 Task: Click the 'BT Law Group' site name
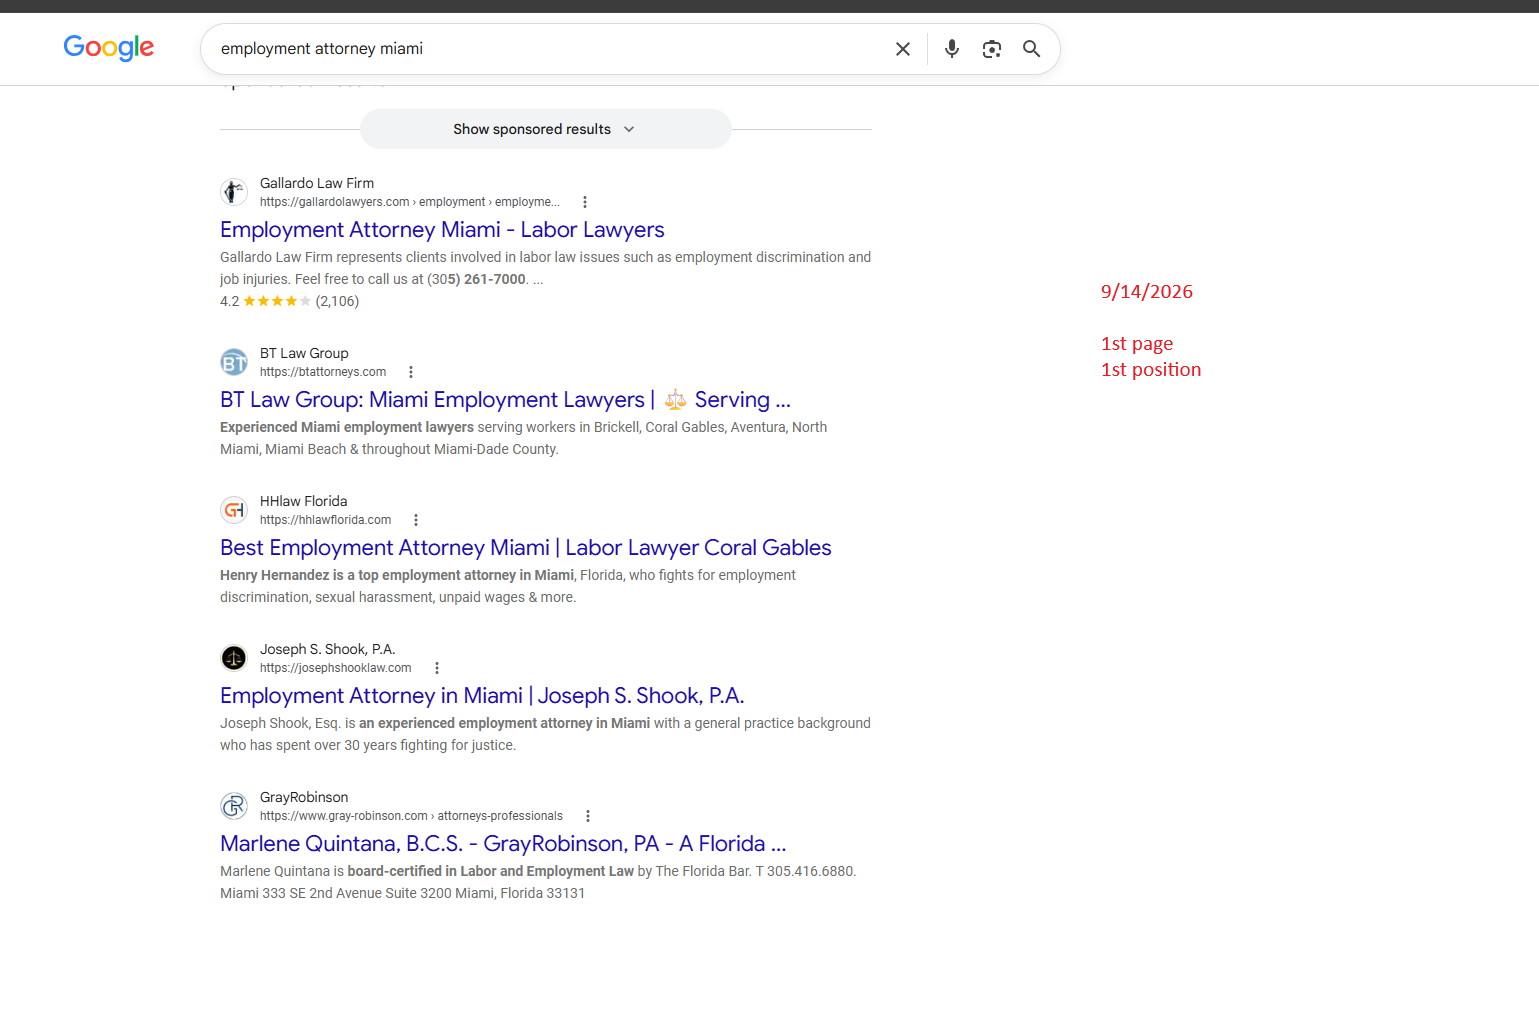pos(304,353)
